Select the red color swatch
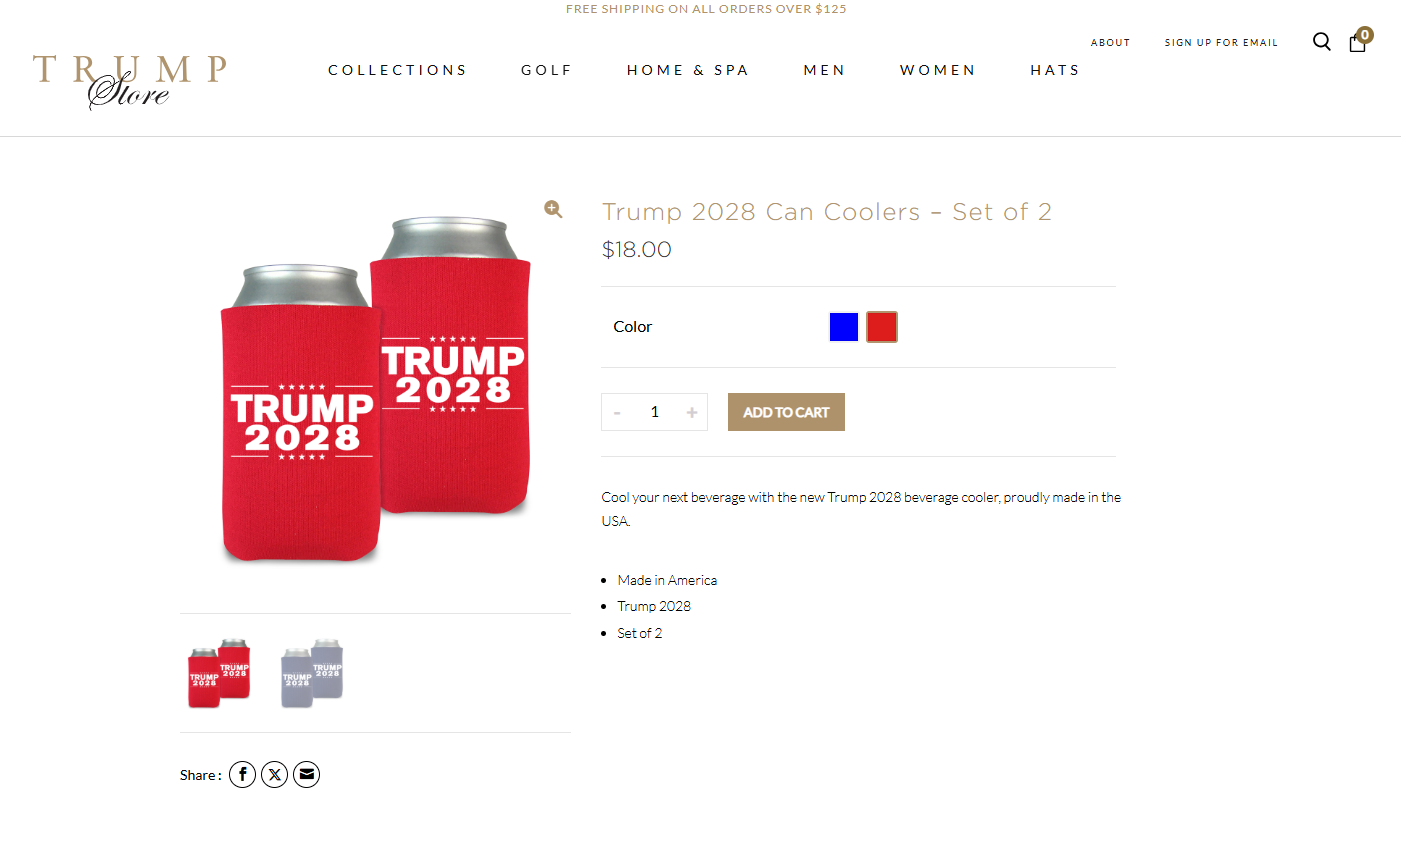Image resolution: width=1401 pixels, height=845 pixels. (882, 327)
